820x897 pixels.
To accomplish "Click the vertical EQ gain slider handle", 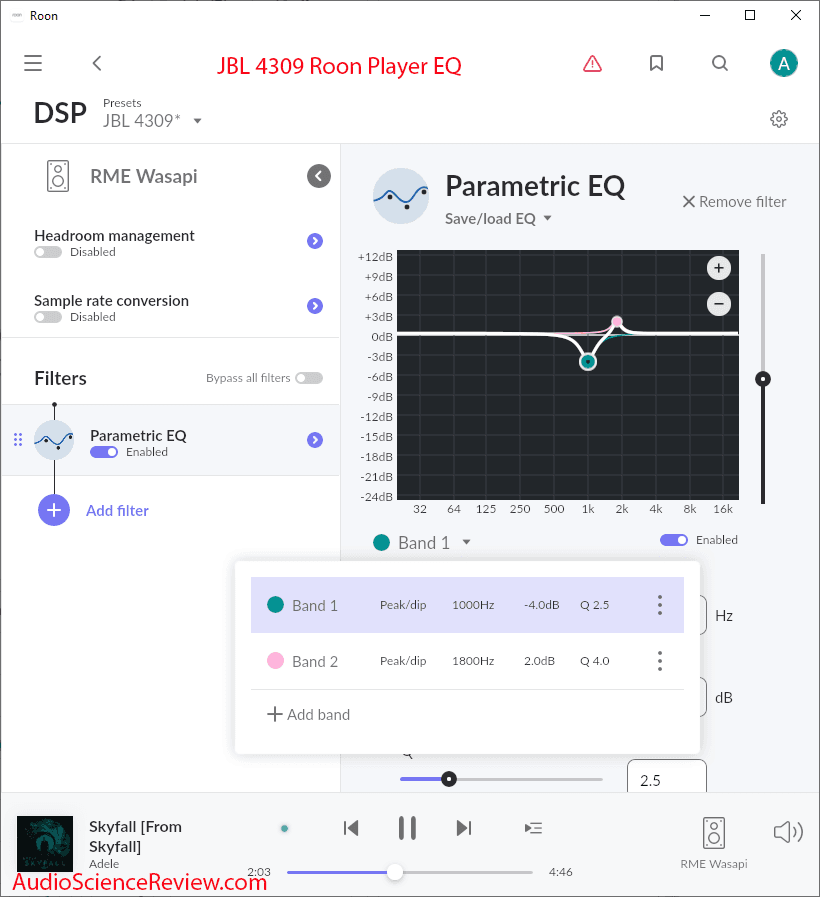I will (x=763, y=379).
